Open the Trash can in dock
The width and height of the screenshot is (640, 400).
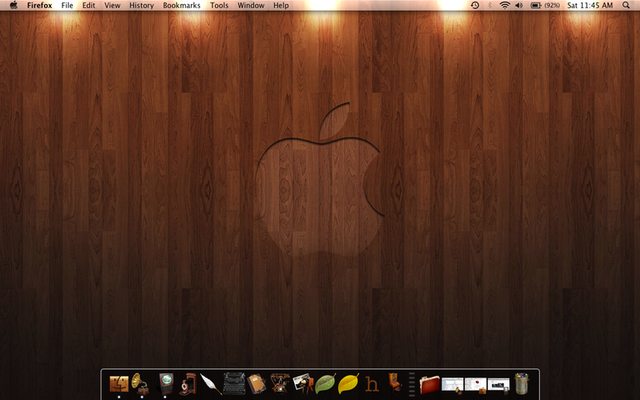tap(521, 384)
